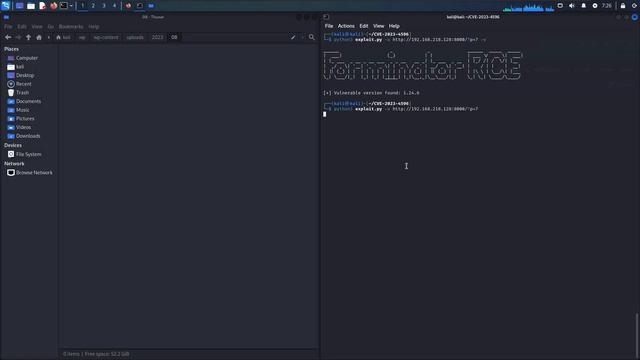Open Thunar Help menu
Viewport: 640px width, 360px height.
93,27
